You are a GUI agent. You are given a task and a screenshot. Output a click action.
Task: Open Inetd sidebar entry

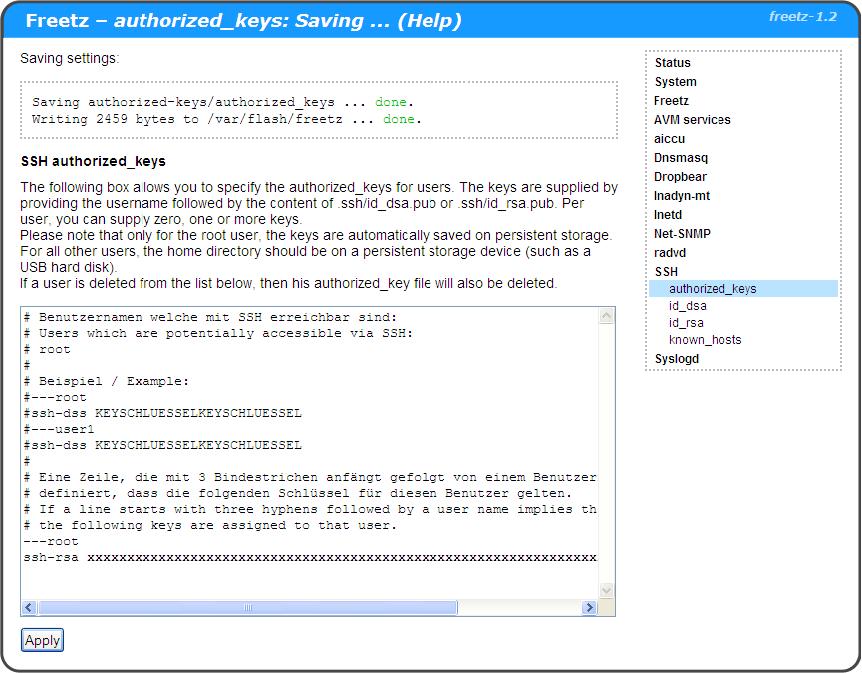pos(667,214)
